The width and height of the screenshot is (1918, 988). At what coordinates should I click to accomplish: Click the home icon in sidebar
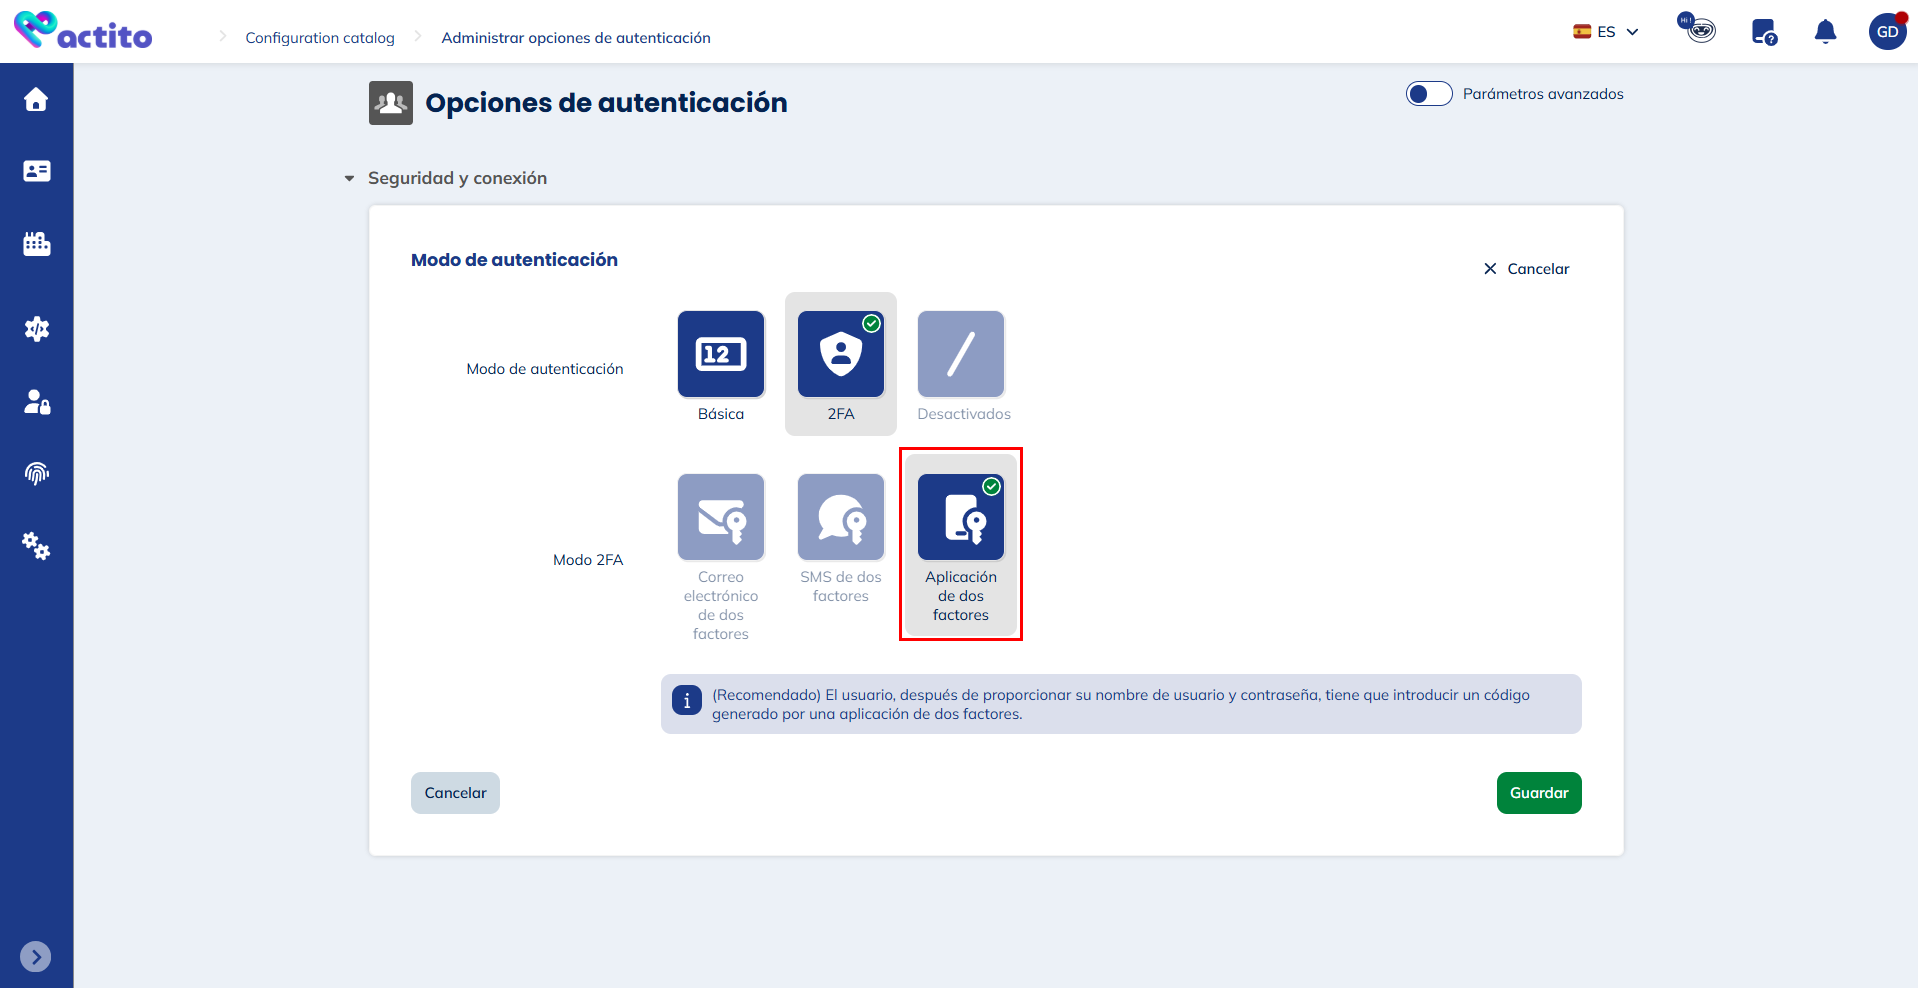pos(36,100)
